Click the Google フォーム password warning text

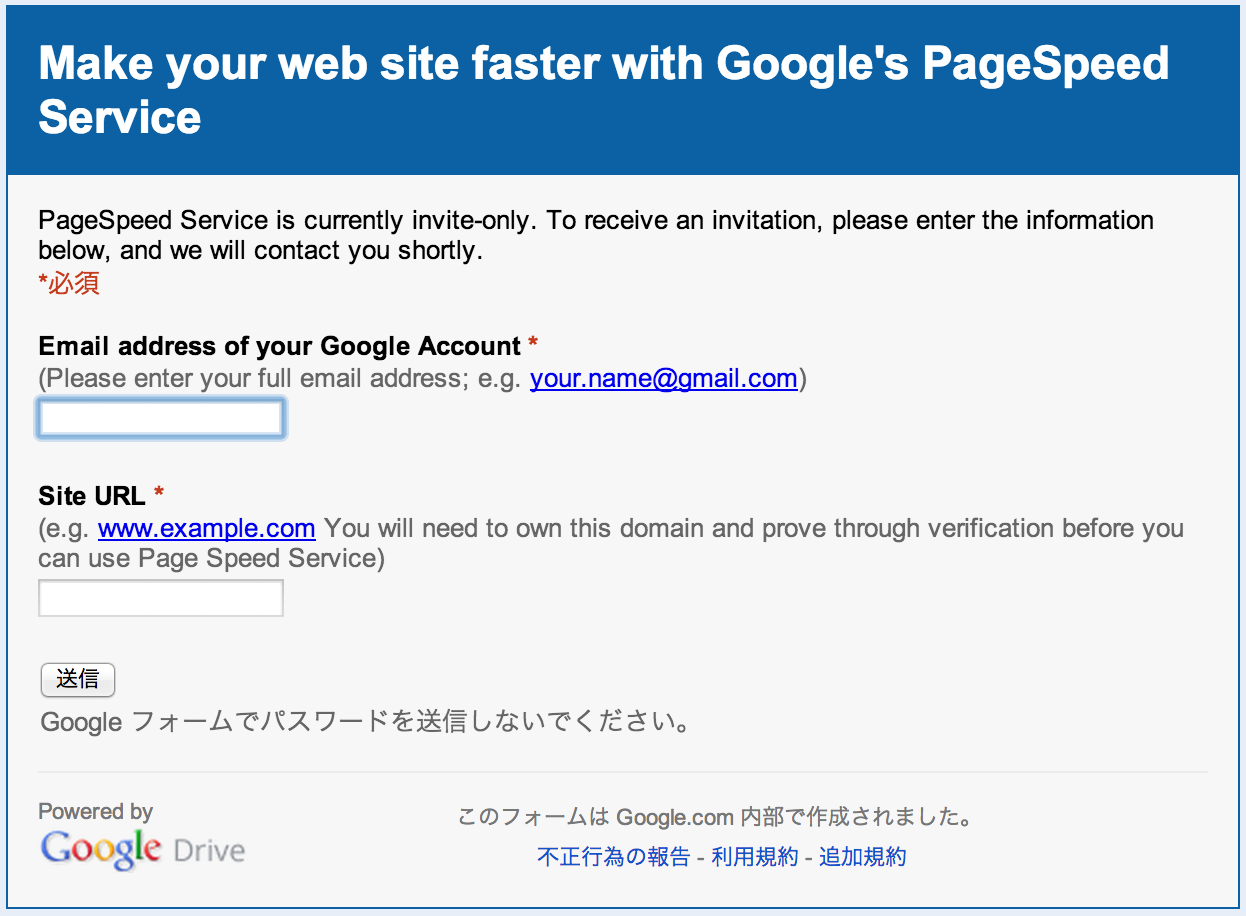(x=365, y=722)
